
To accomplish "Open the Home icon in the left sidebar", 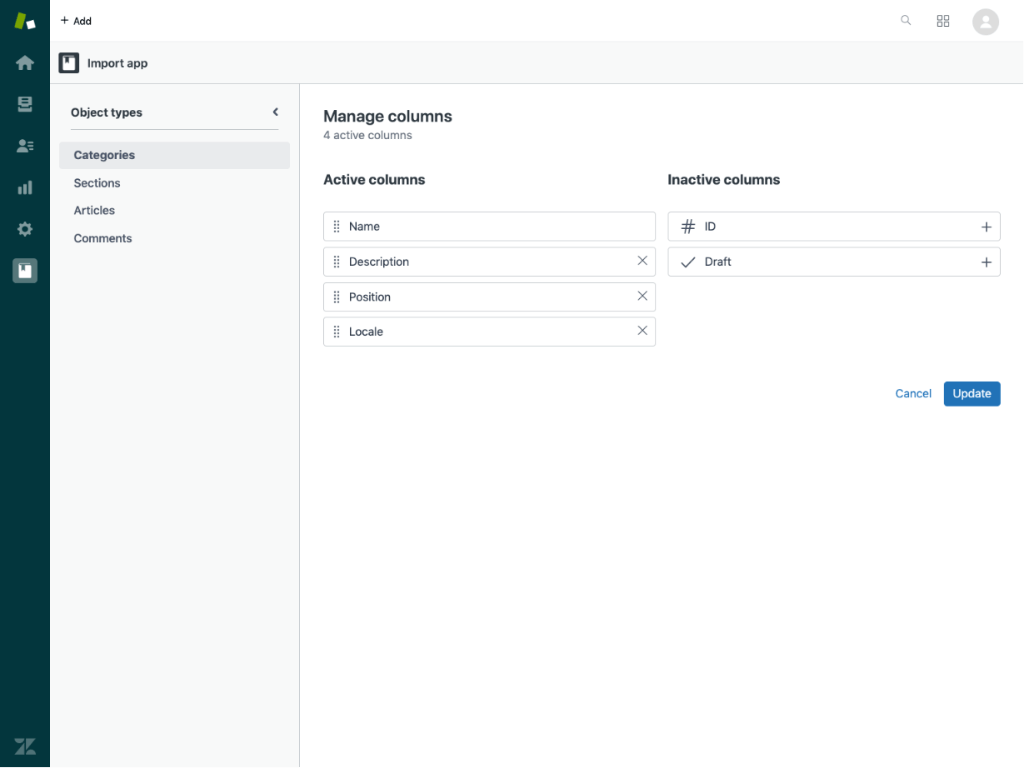I will 24,62.
